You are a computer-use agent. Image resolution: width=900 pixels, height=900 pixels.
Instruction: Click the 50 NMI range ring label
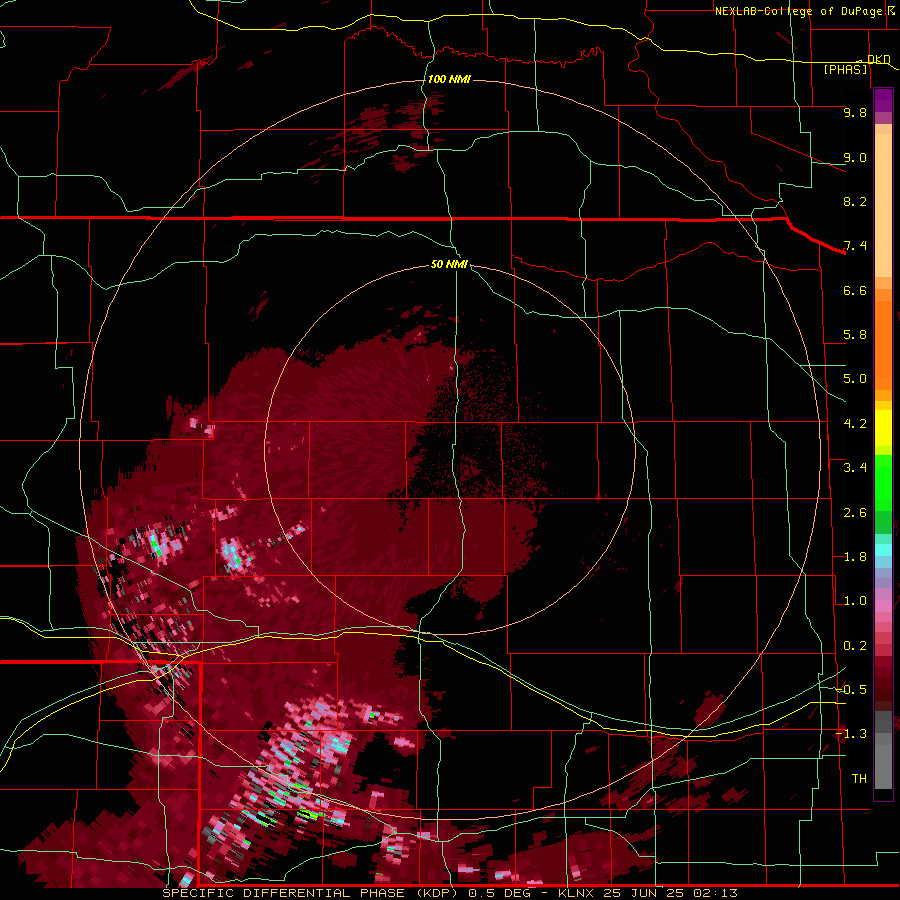click(449, 264)
